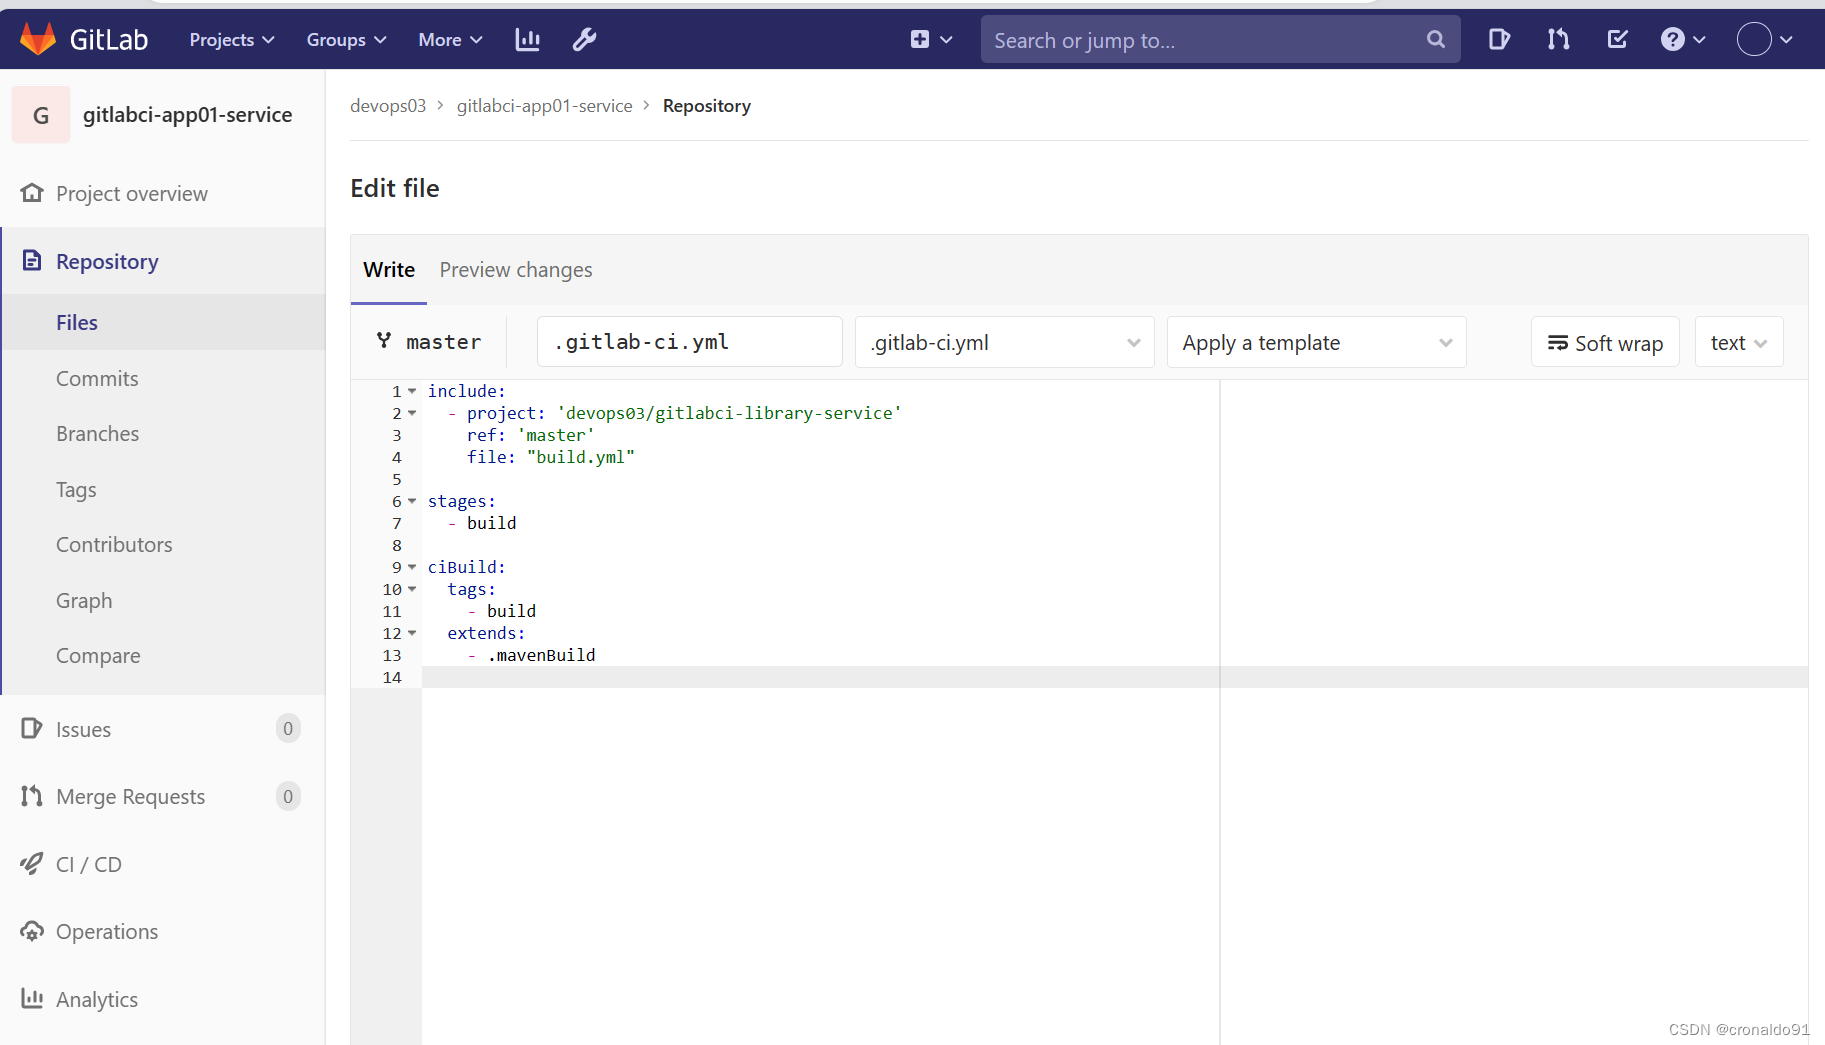The height and width of the screenshot is (1045, 1825).
Task: Open the Projects dropdown menu
Action: coord(231,39)
